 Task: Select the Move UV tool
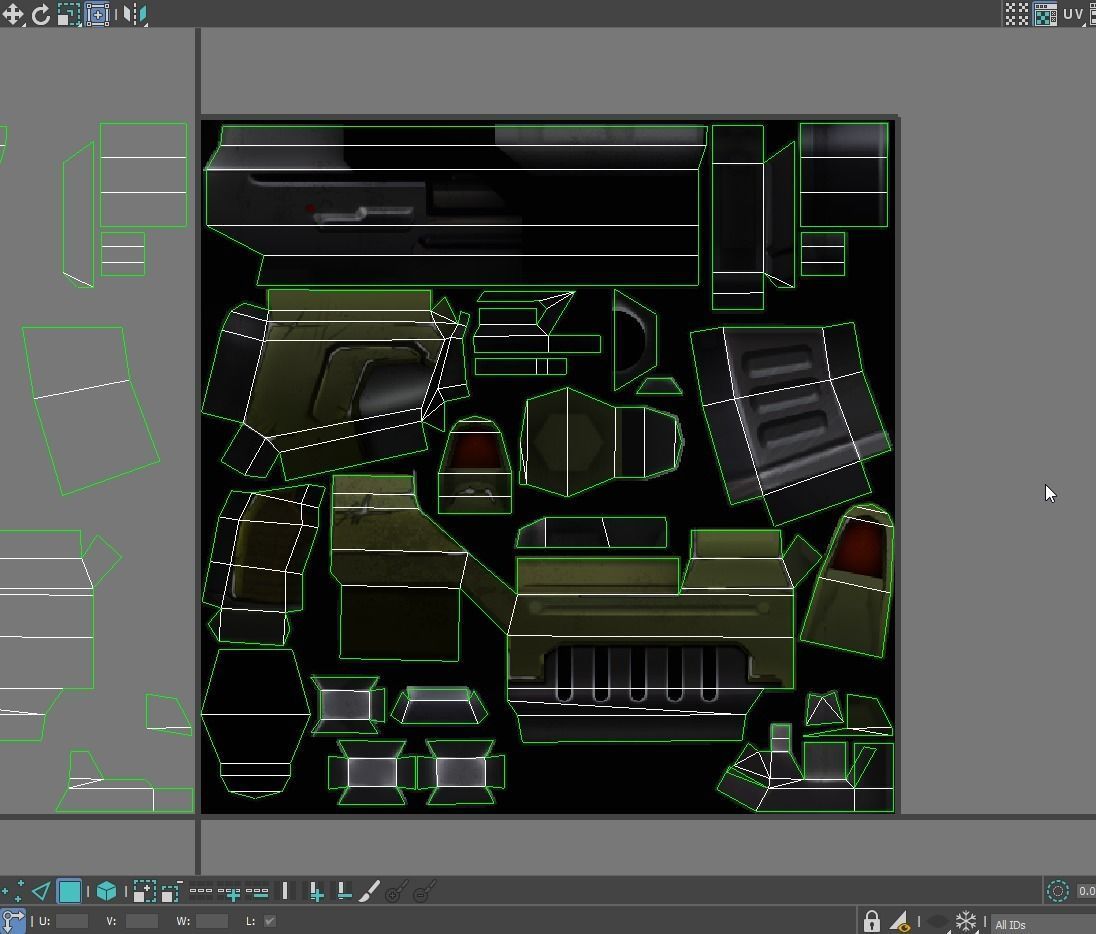[13, 14]
